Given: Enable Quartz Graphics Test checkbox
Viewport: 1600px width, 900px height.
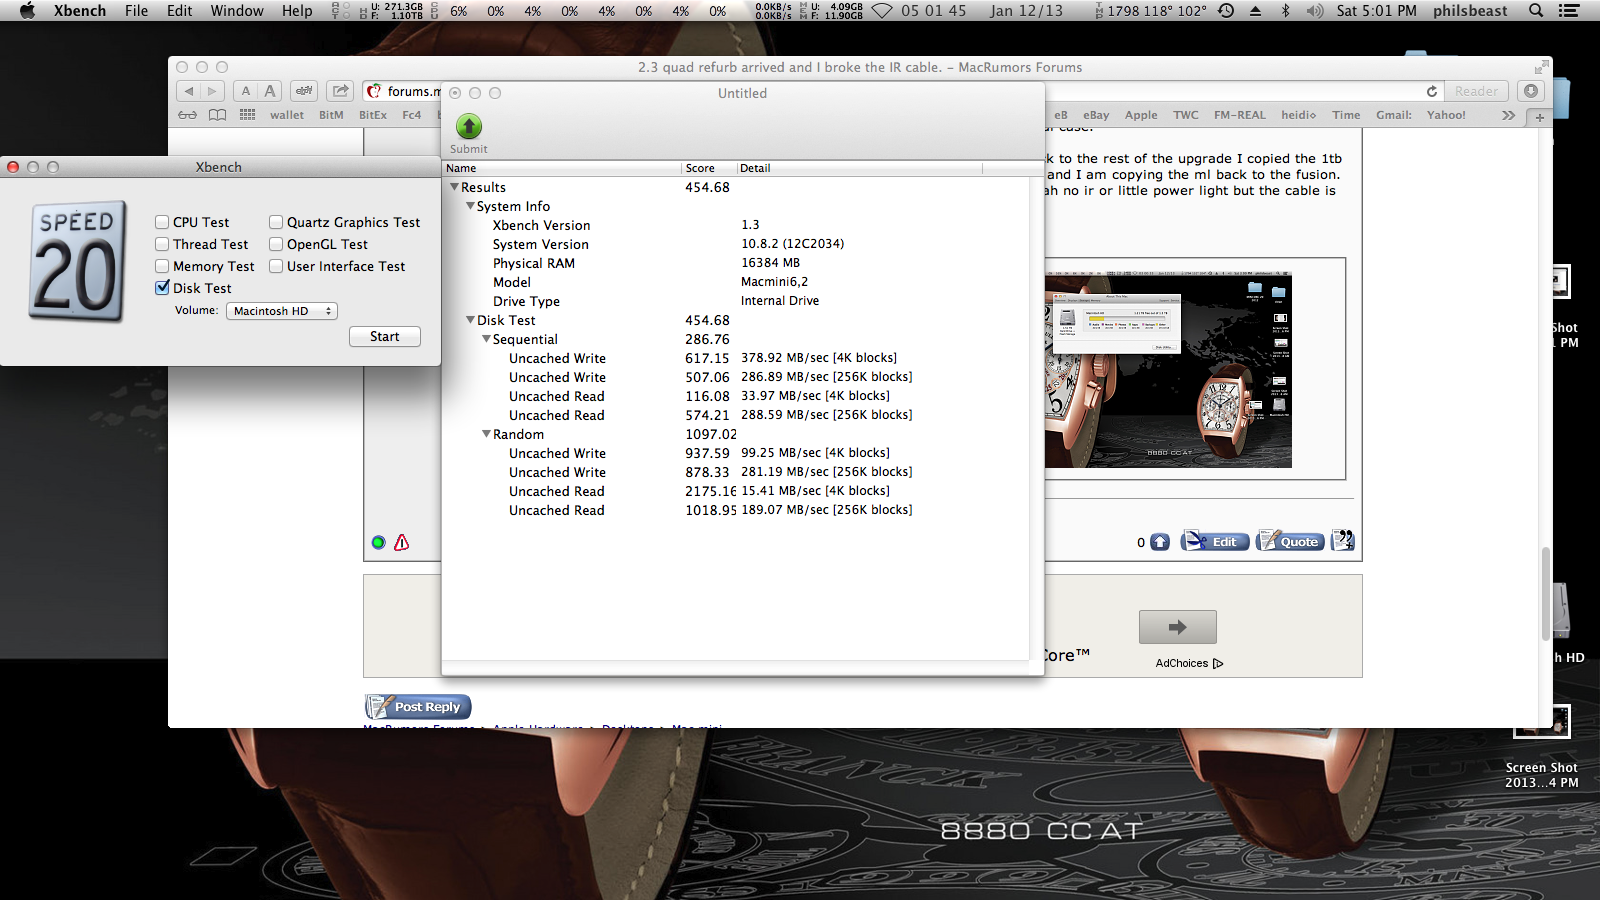Looking at the screenshot, I should pyautogui.click(x=276, y=222).
